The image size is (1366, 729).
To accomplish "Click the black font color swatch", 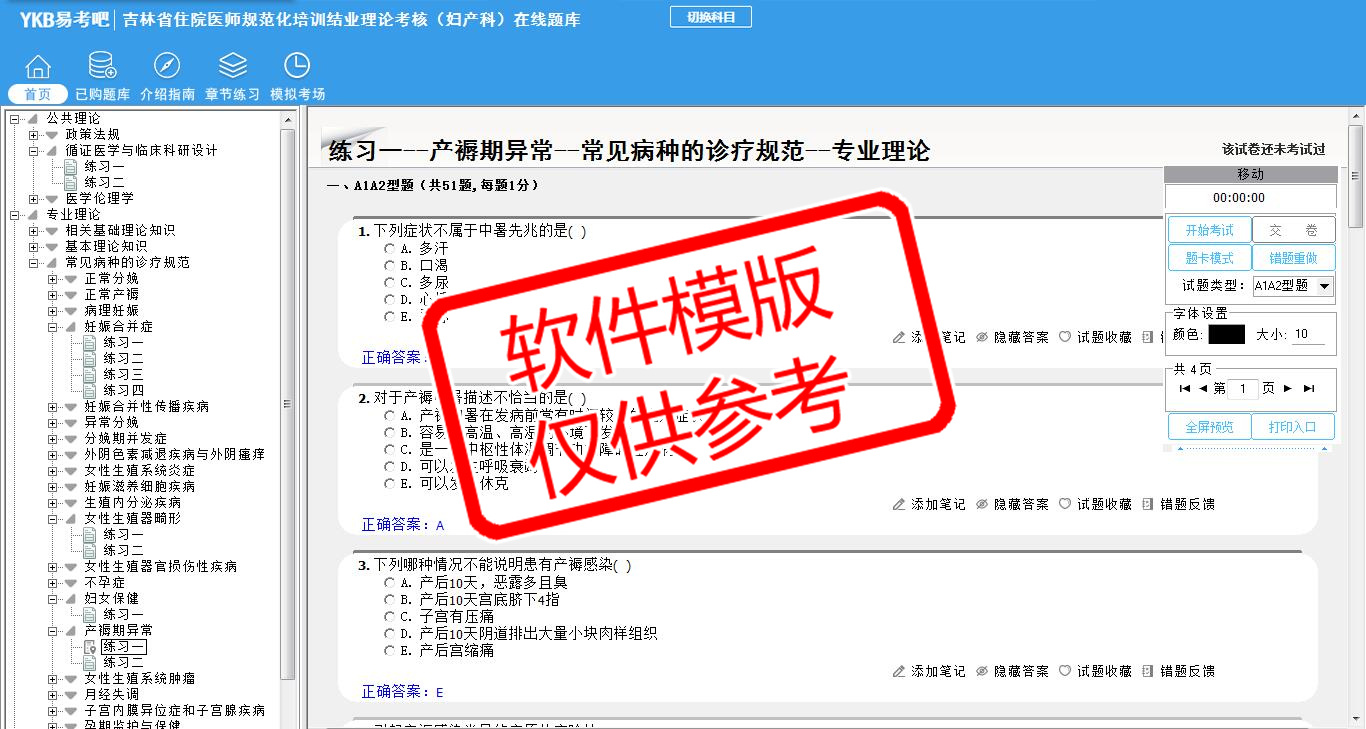I will [1226, 335].
